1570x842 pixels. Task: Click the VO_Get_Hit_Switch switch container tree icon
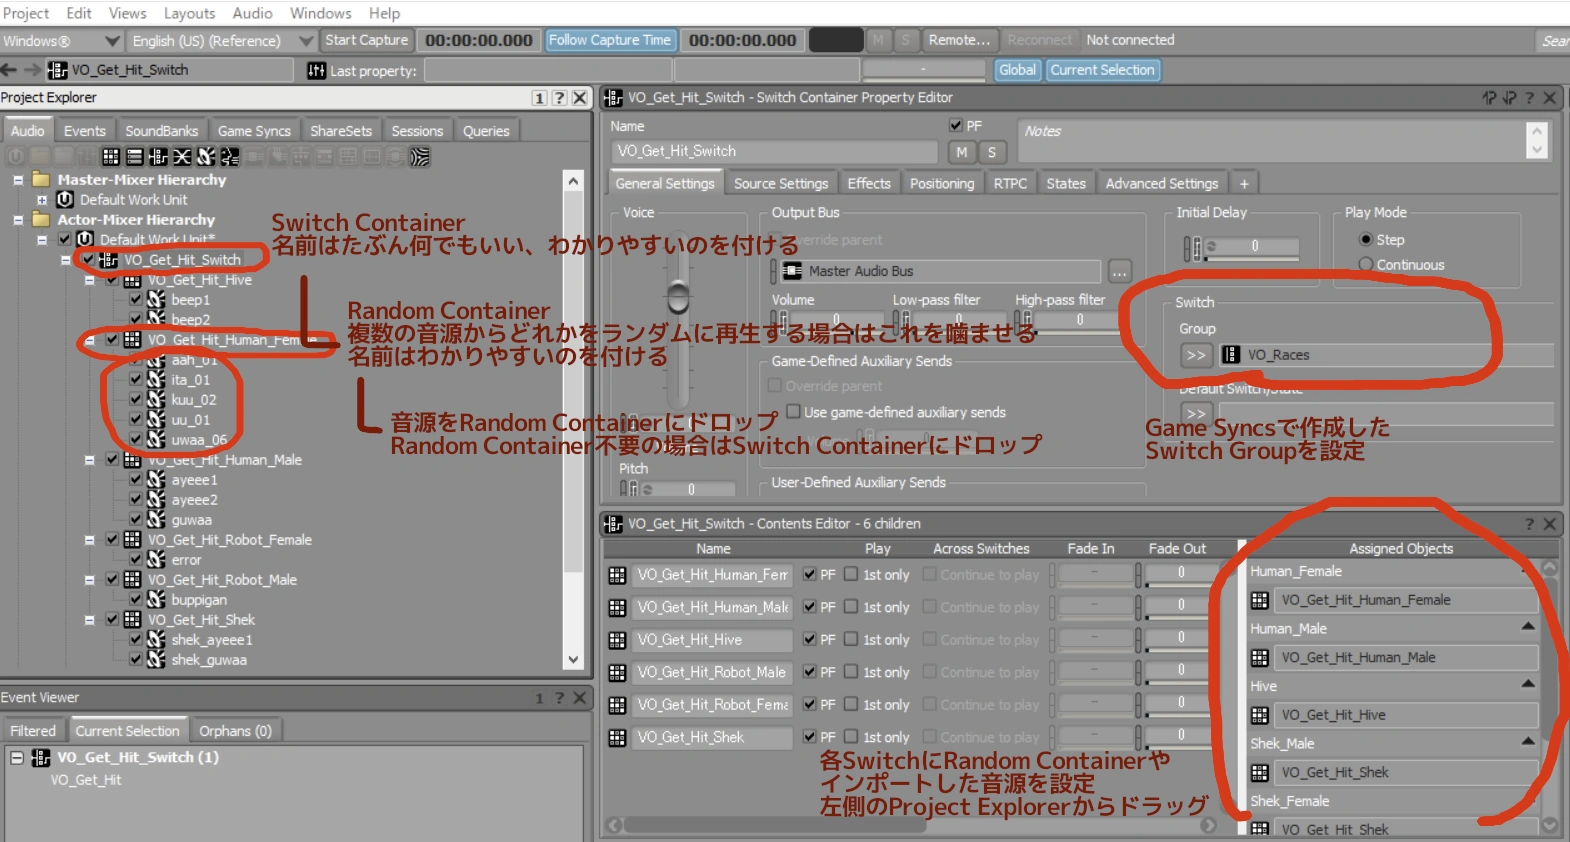tap(108, 260)
